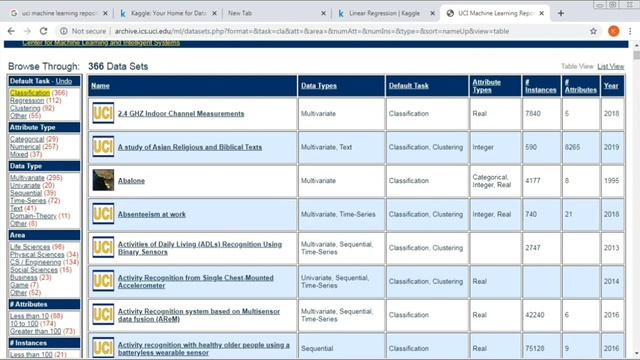Close the Kaggle Your Home for Data tab
This screenshot has height=360, width=640.
click(x=214, y=13)
